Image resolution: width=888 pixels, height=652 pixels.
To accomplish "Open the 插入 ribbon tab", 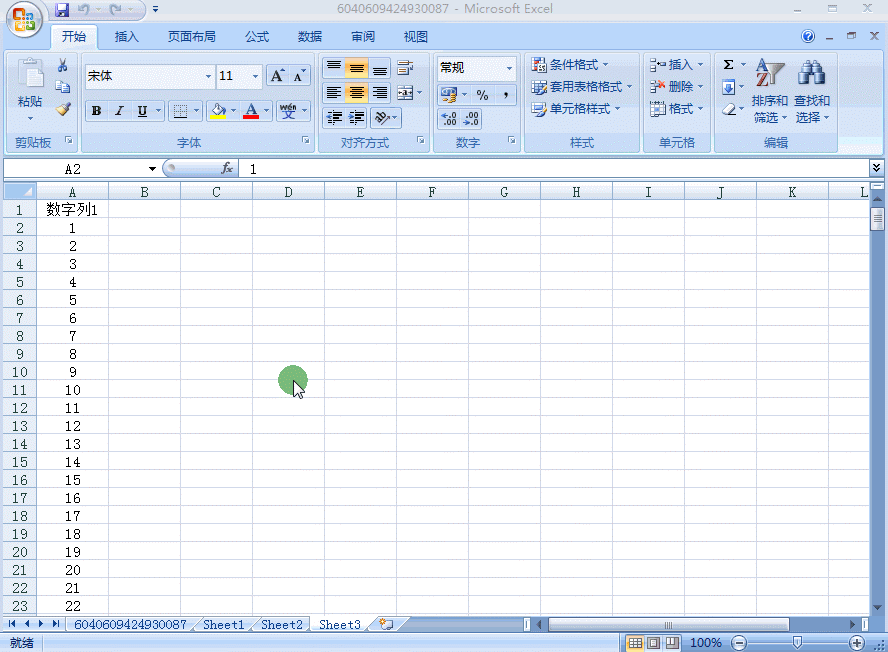I will (127, 37).
